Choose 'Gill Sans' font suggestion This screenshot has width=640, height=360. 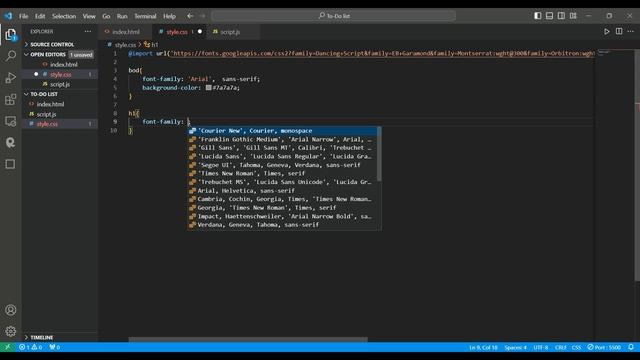[x=282, y=148]
